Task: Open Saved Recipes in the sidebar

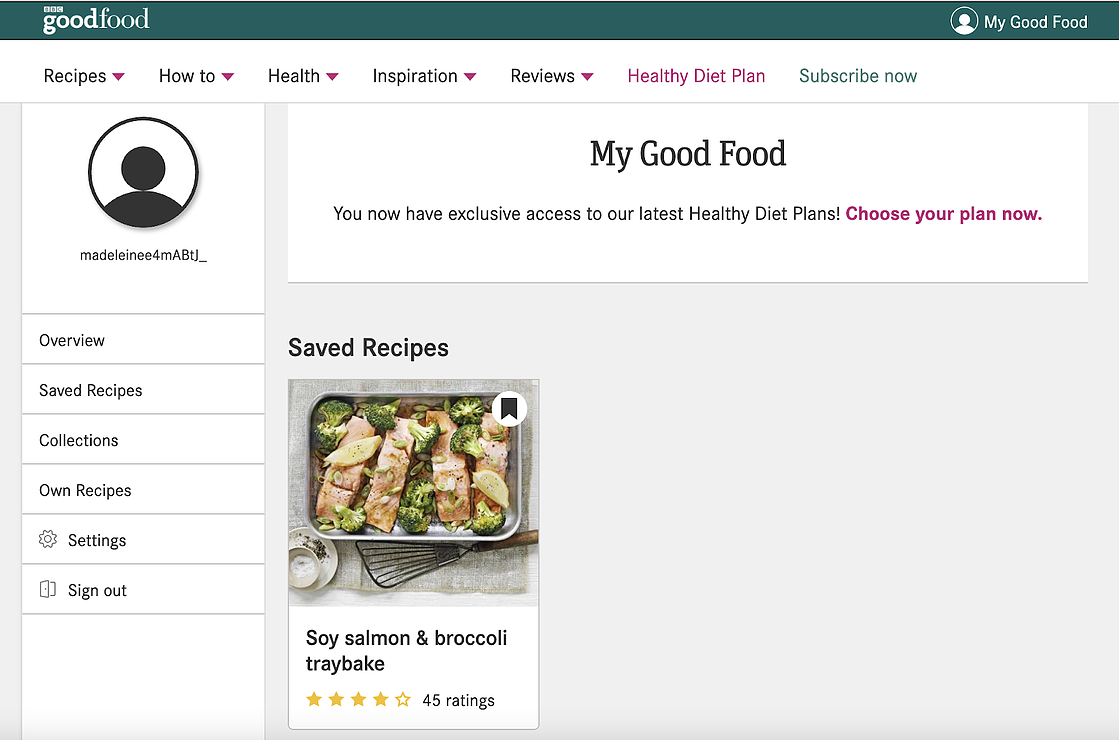Action: click(x=143, y=390)
